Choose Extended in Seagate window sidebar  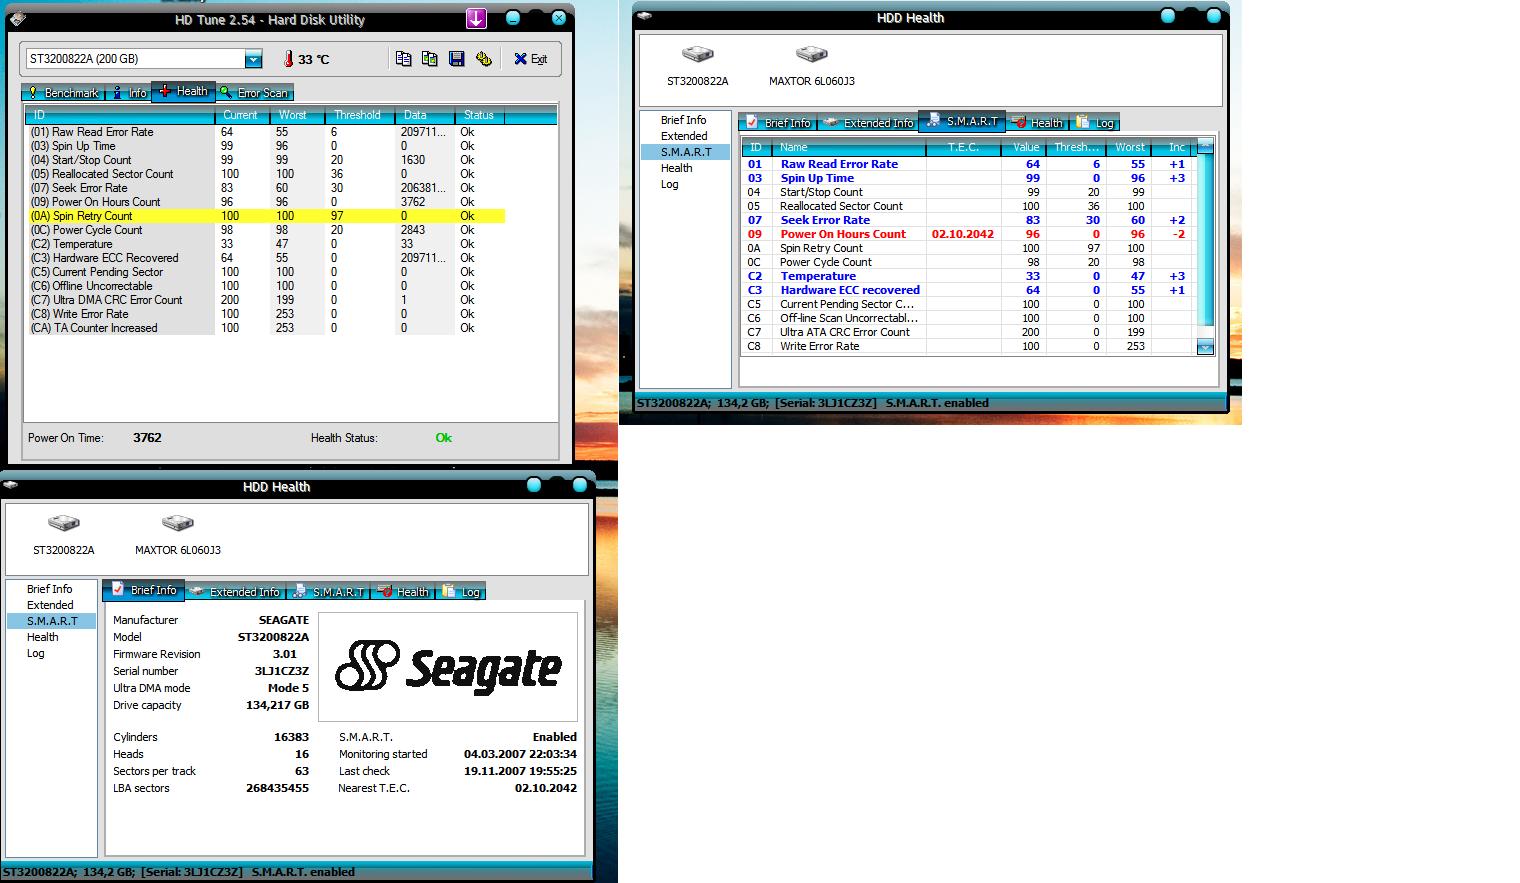click(x=50, y=605)
